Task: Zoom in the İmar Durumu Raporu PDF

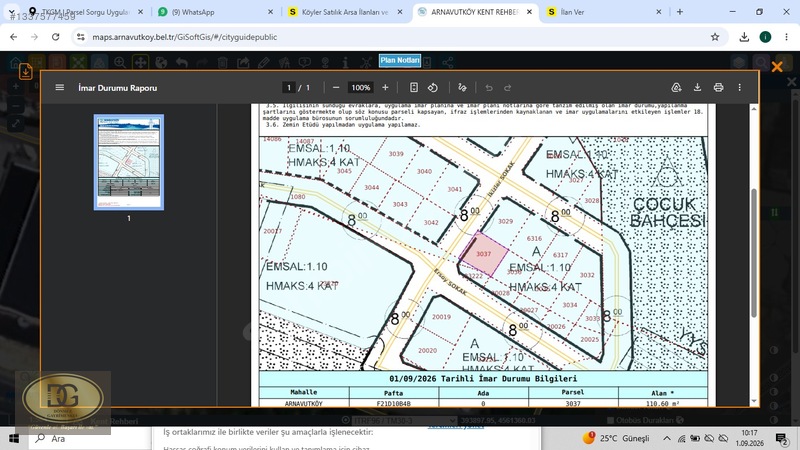Action: click(x=385, y=88)
